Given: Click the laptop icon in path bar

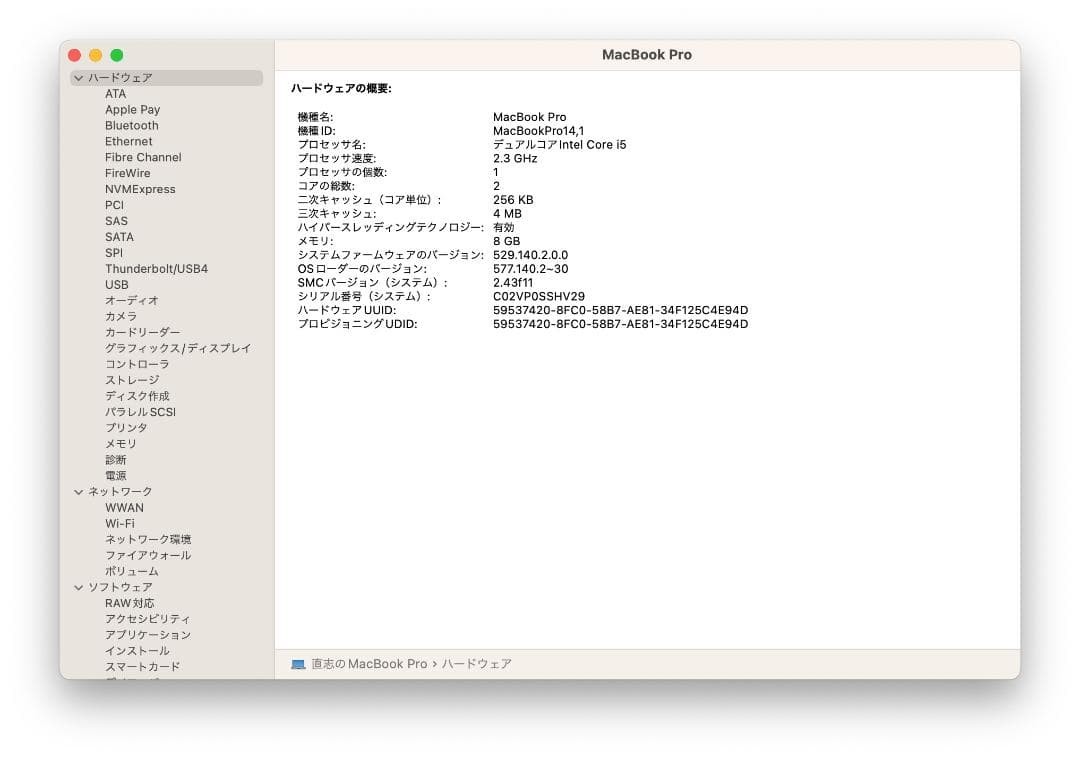Looking at the screenshot, I should pos(298,664).
